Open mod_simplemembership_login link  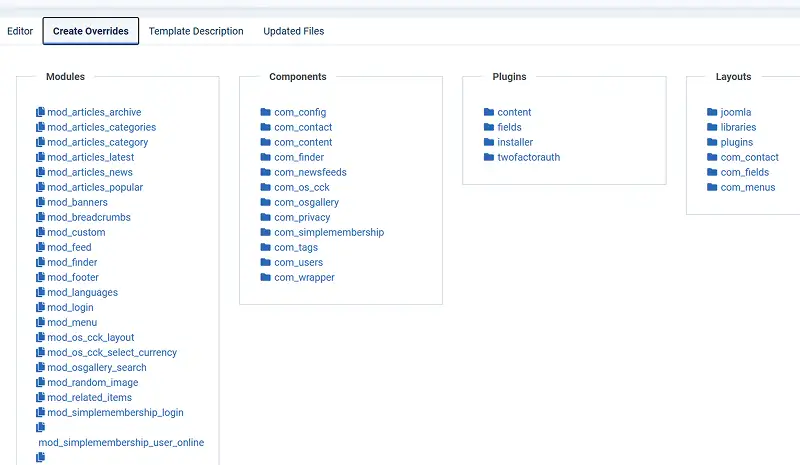point(115,412)
